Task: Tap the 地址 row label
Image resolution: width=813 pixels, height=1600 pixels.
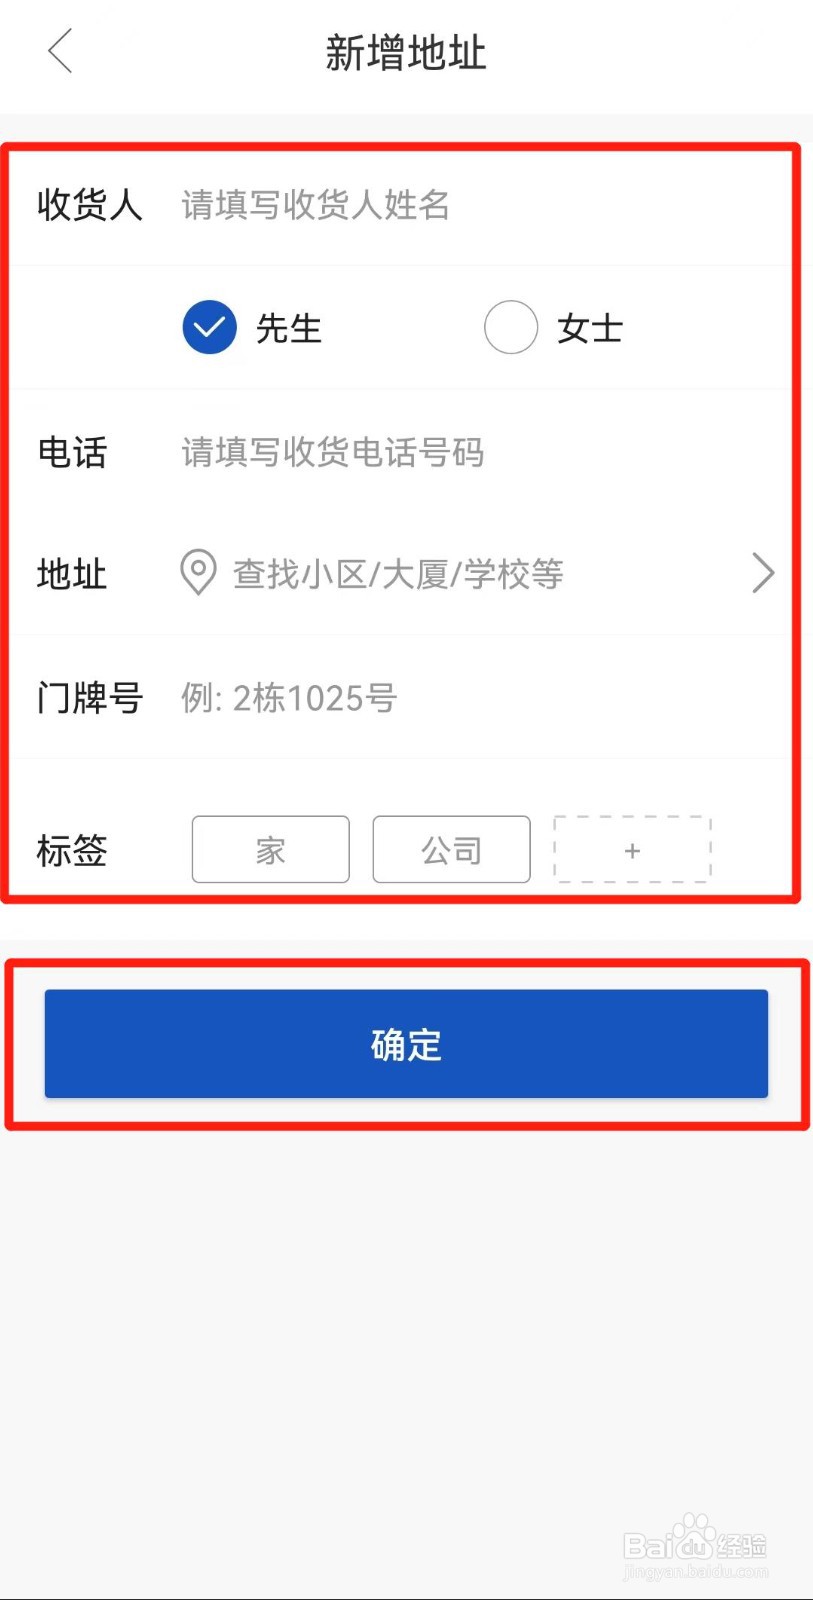Action: [x=72, y=574]
